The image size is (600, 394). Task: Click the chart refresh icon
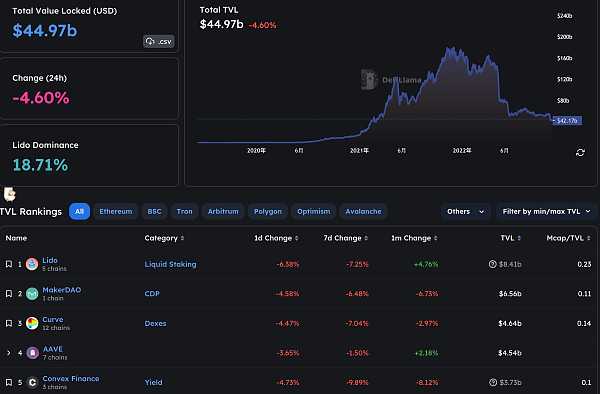point(580,153)
